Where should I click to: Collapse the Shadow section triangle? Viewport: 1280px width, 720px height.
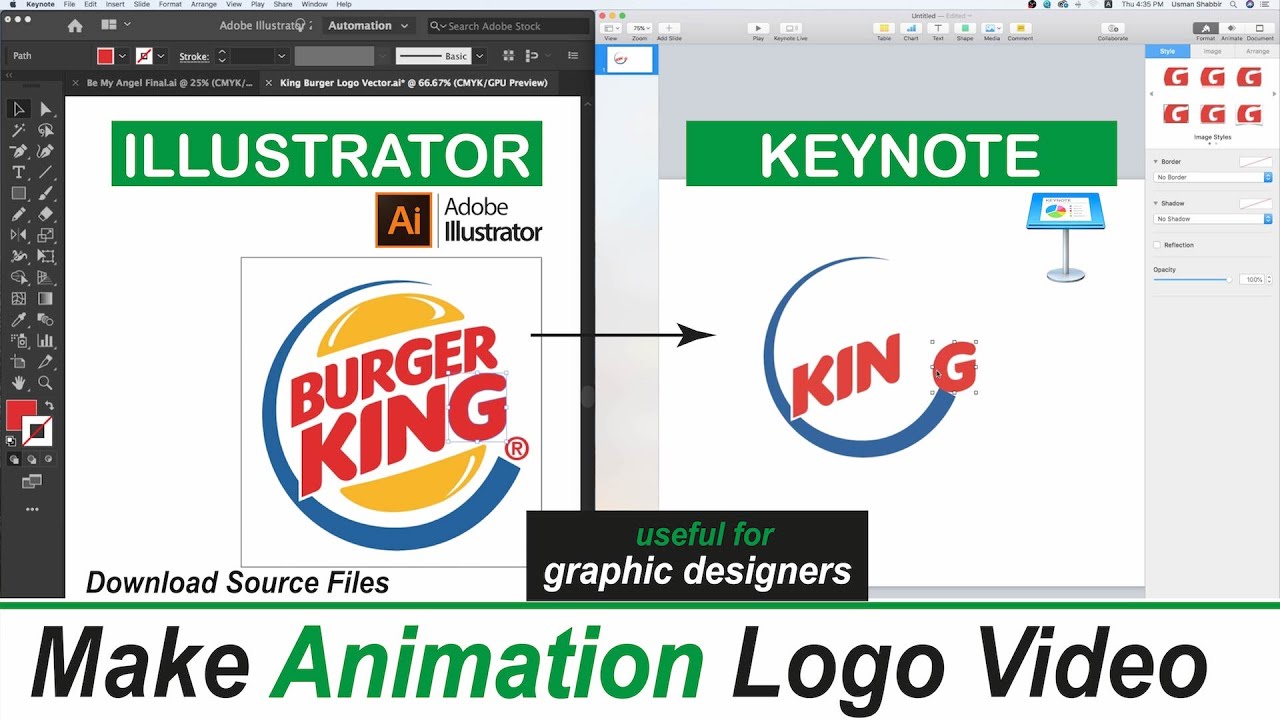tap(1156, 203)
